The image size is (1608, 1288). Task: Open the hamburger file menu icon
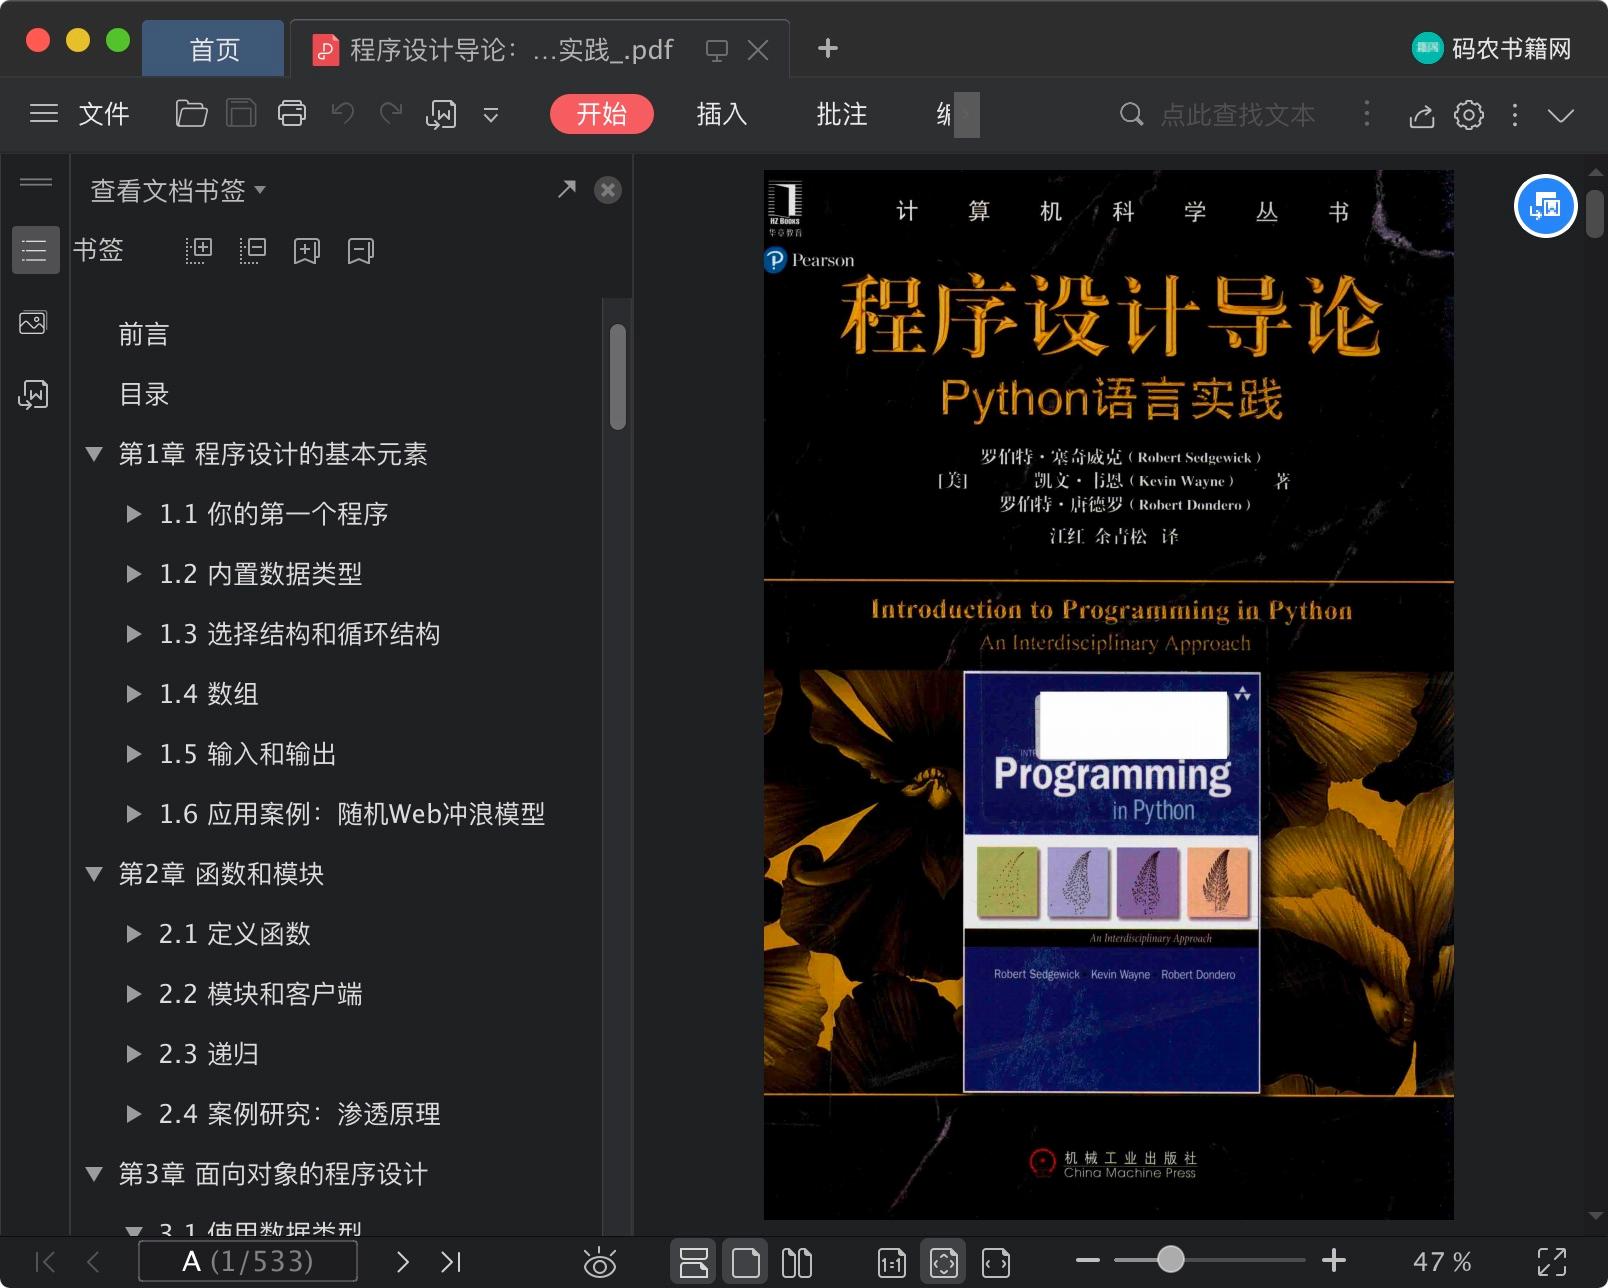coord(44,114)
